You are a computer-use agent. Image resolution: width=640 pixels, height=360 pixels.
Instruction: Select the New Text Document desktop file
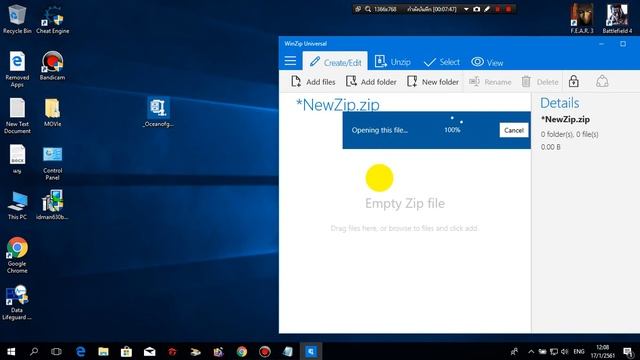[17, 116]
